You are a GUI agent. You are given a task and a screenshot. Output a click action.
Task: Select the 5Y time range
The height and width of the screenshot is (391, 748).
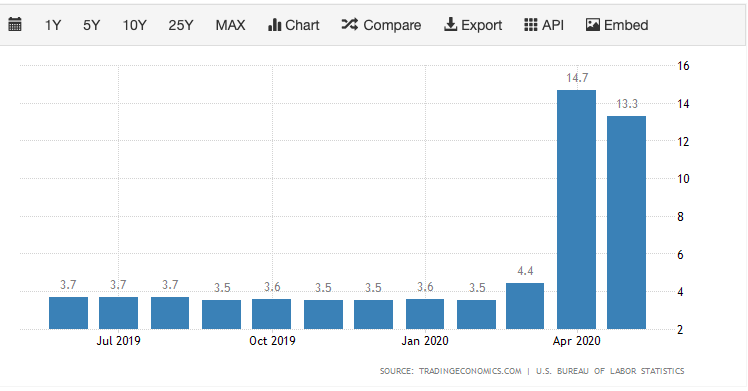click(92, 25)
